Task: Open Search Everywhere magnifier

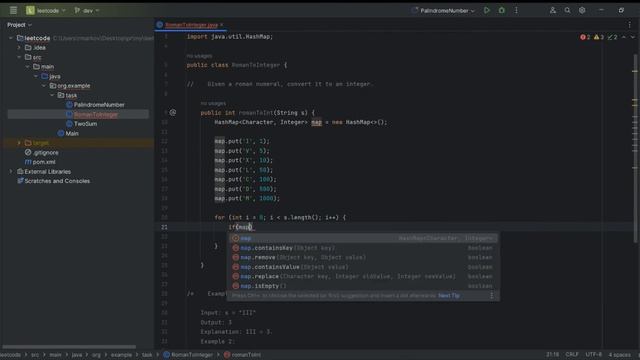Action: click(x=567, y=10)
